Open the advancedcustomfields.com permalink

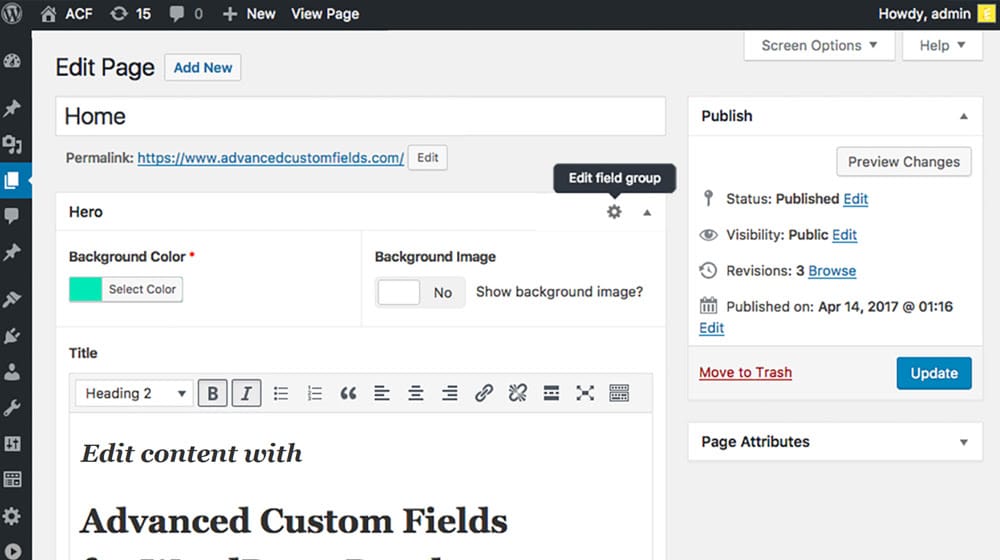point(270,158)
